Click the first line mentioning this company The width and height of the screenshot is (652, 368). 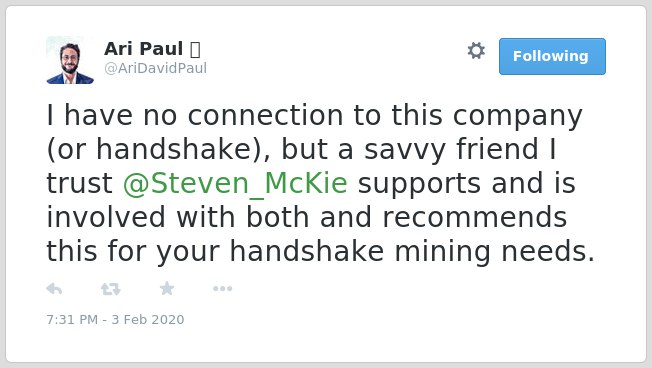click(314, 115)
